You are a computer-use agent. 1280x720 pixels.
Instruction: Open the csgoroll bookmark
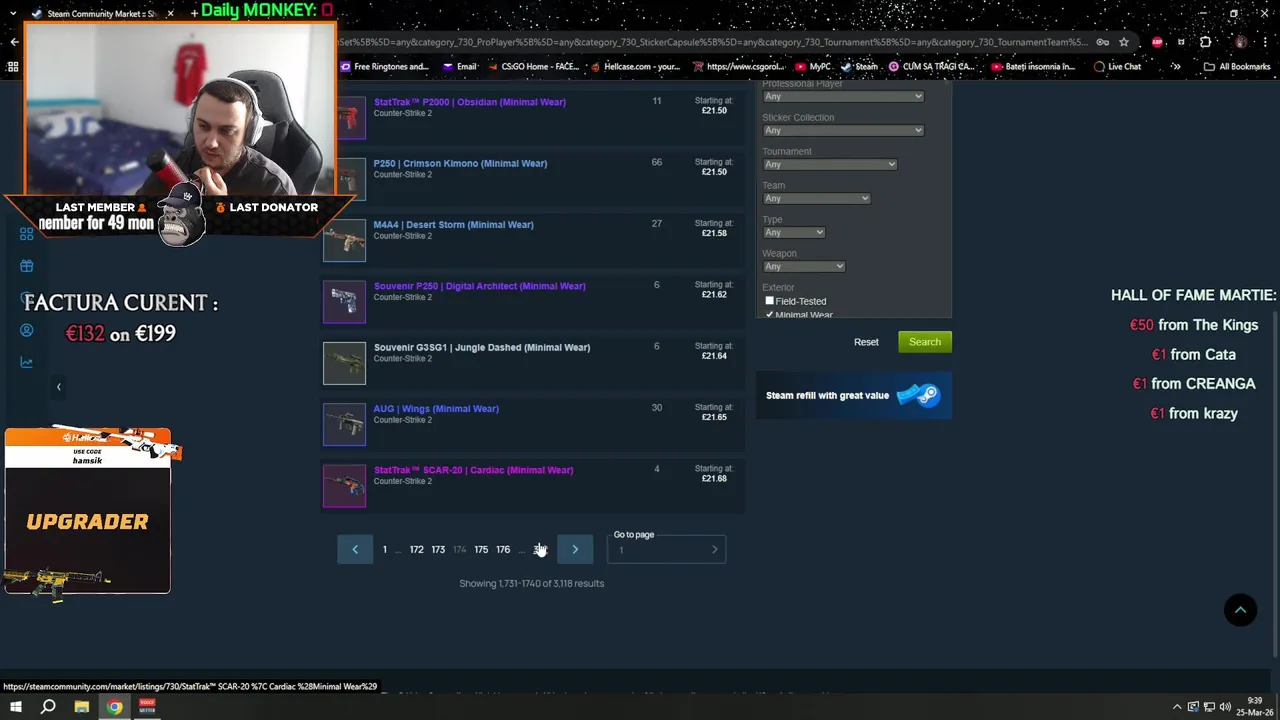pyautogui.click(x=740, y=67)
